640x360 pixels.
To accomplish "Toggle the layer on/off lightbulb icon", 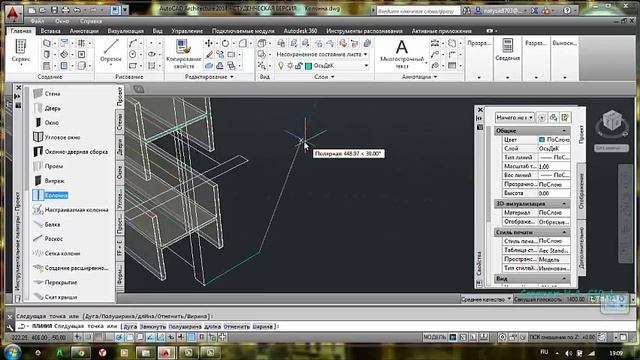I will (x=281, y=66).
